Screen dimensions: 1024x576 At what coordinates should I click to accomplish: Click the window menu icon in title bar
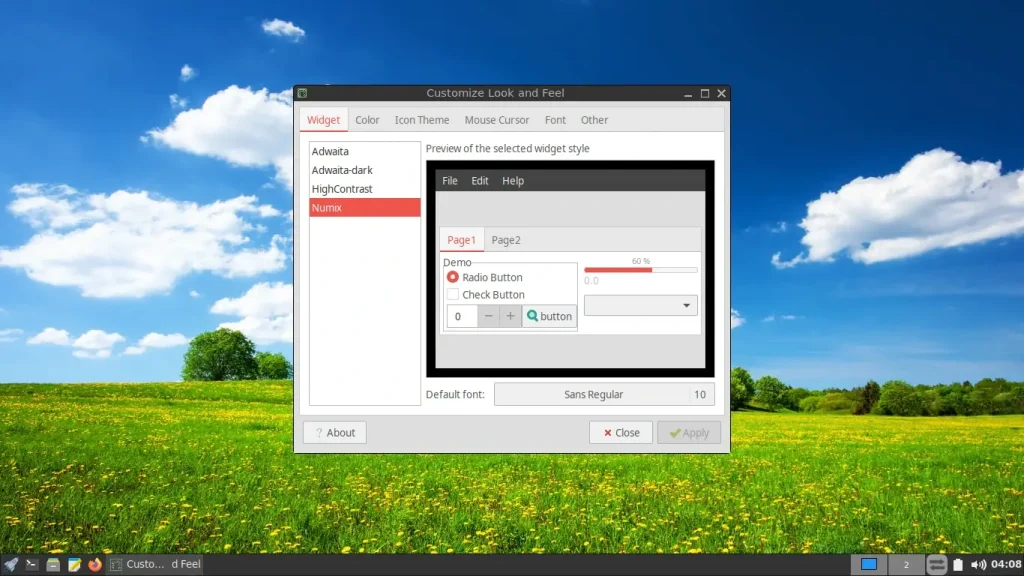[302, 93]
